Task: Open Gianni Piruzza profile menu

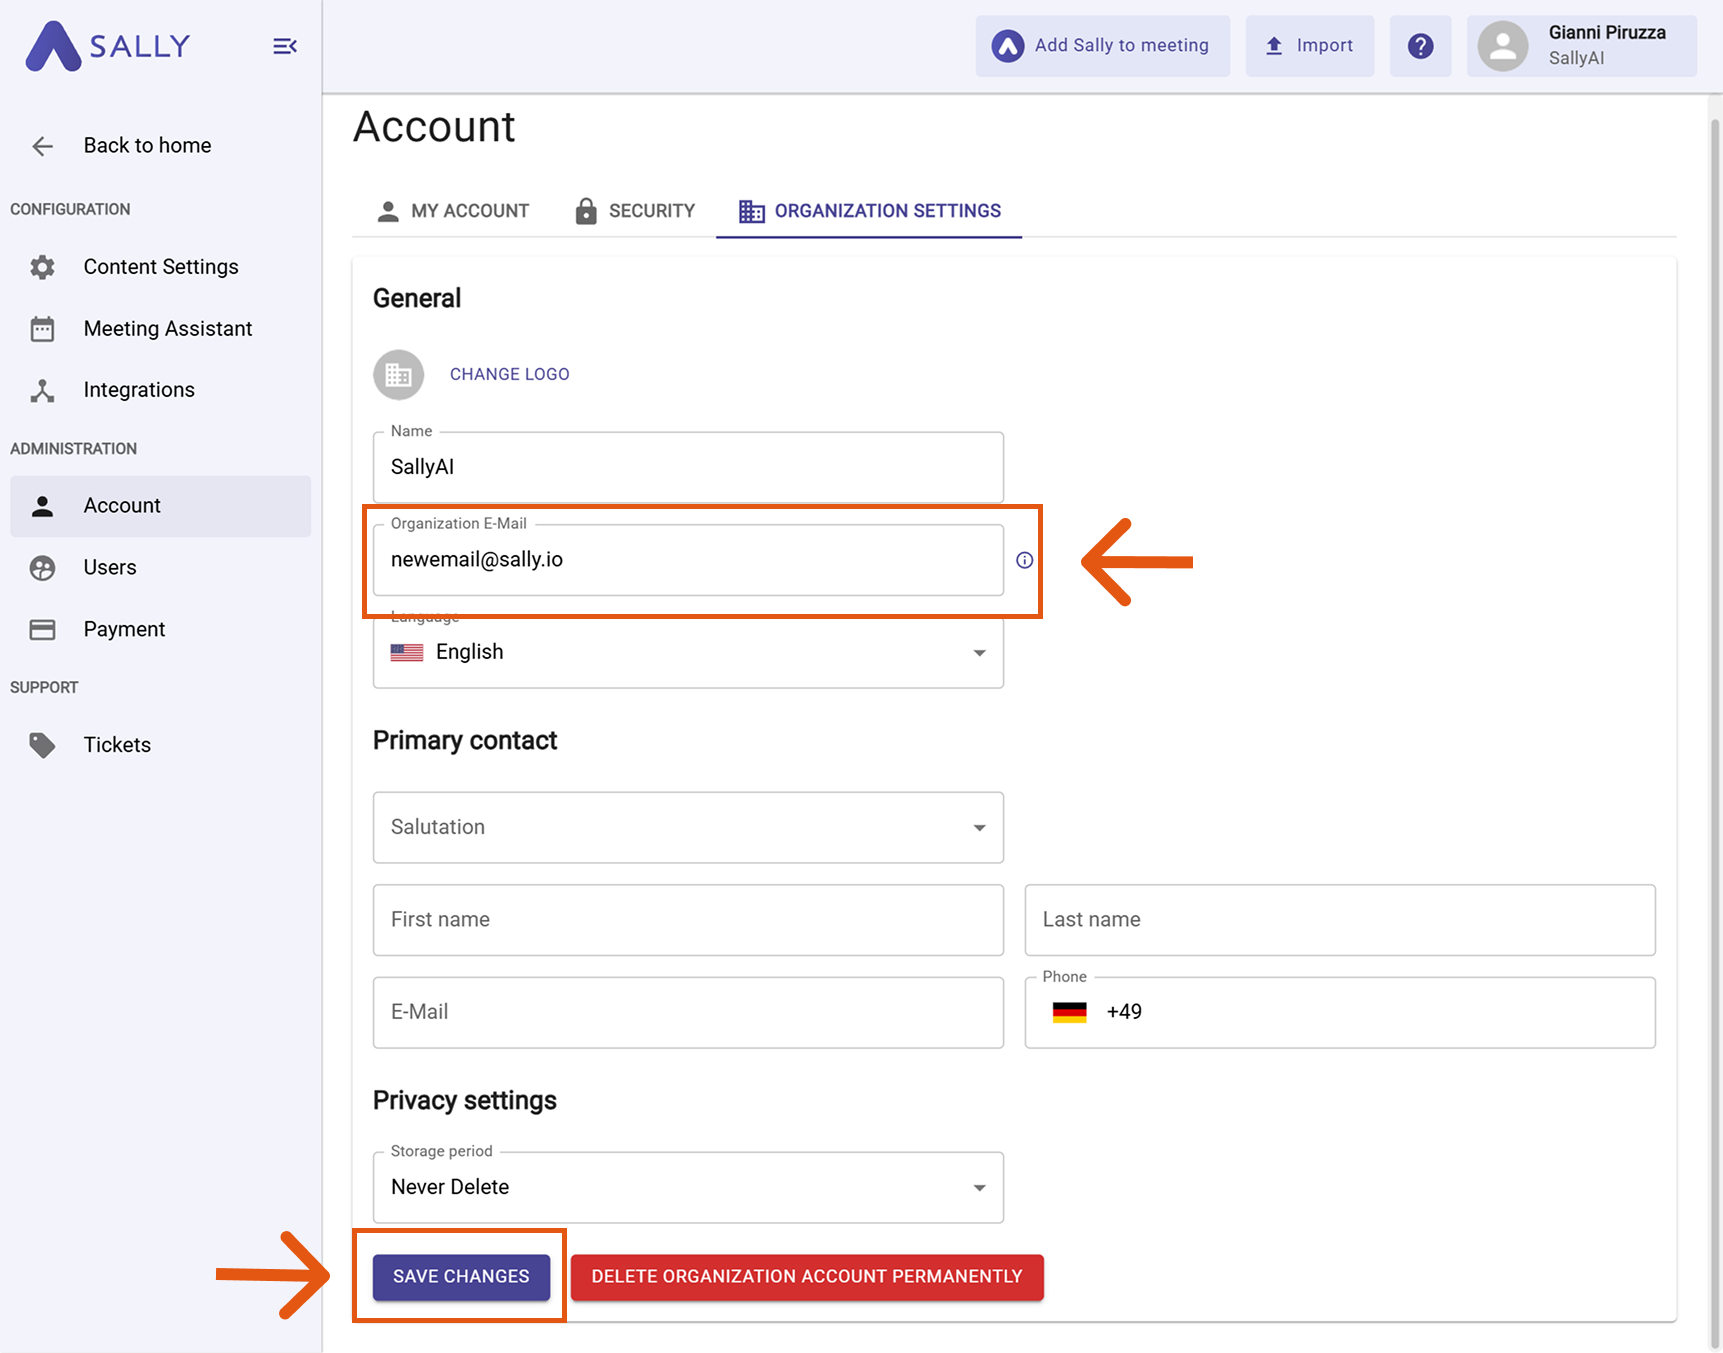Action: click(1581, 46)
